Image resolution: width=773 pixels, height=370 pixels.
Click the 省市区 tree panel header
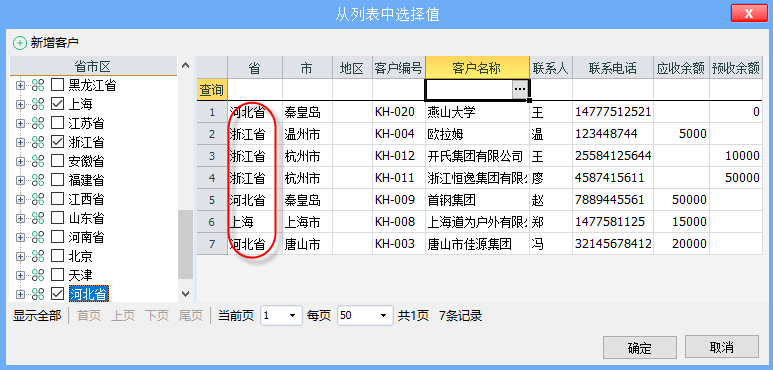93,66
